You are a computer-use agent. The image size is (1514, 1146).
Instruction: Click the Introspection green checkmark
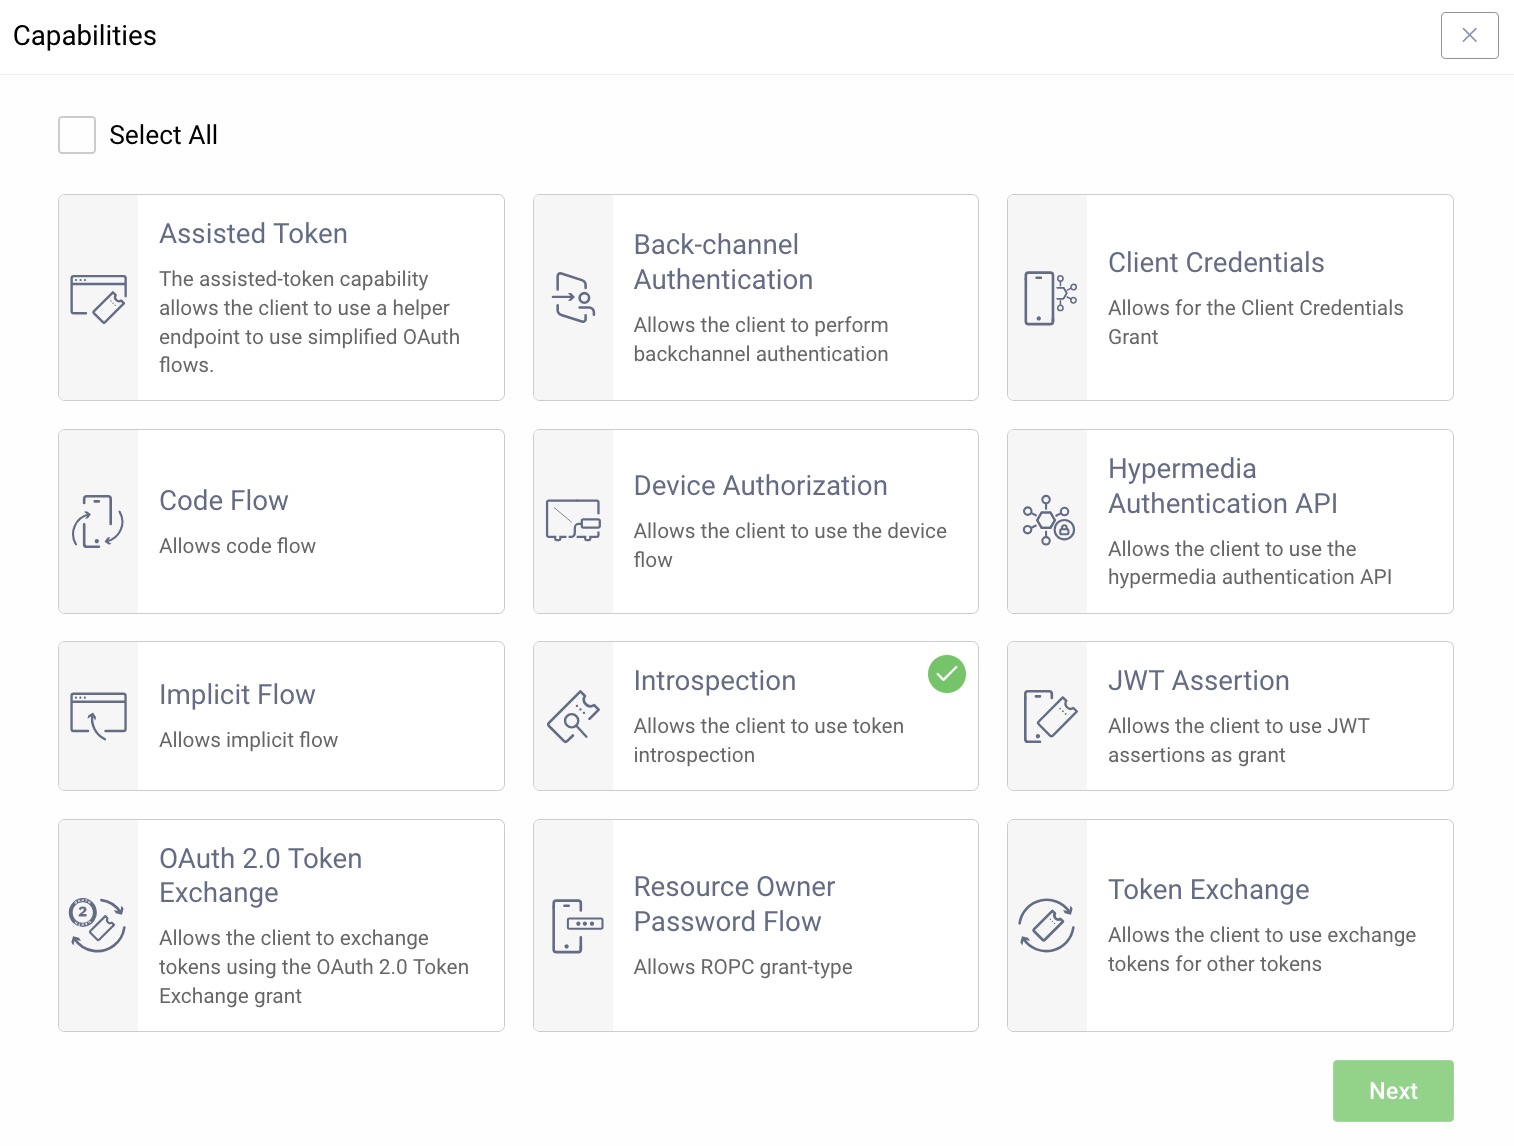tap(946, 675)
